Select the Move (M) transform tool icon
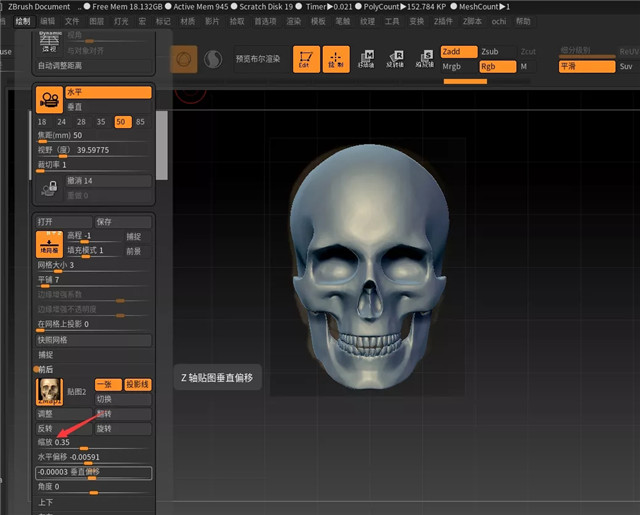 pyautogui.click(x=366, y=60)
